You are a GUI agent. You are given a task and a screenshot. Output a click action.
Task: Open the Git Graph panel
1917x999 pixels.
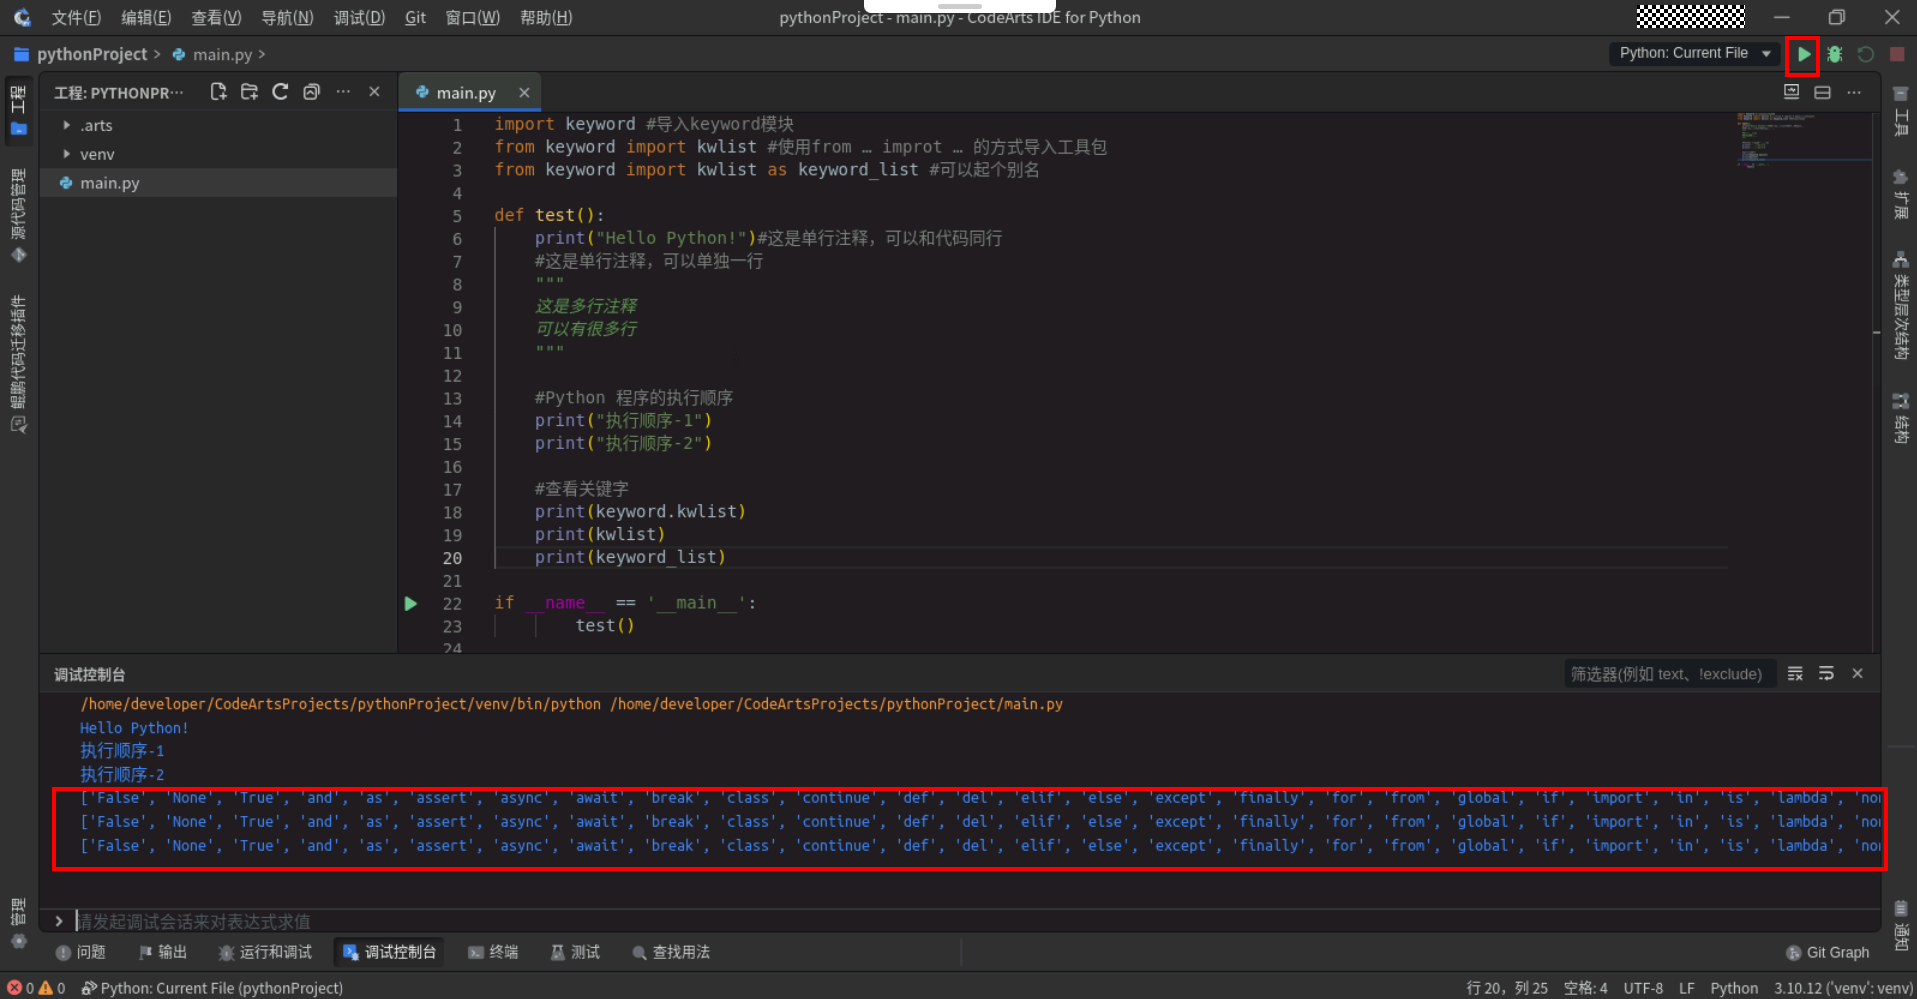[x=1828, y=952]
